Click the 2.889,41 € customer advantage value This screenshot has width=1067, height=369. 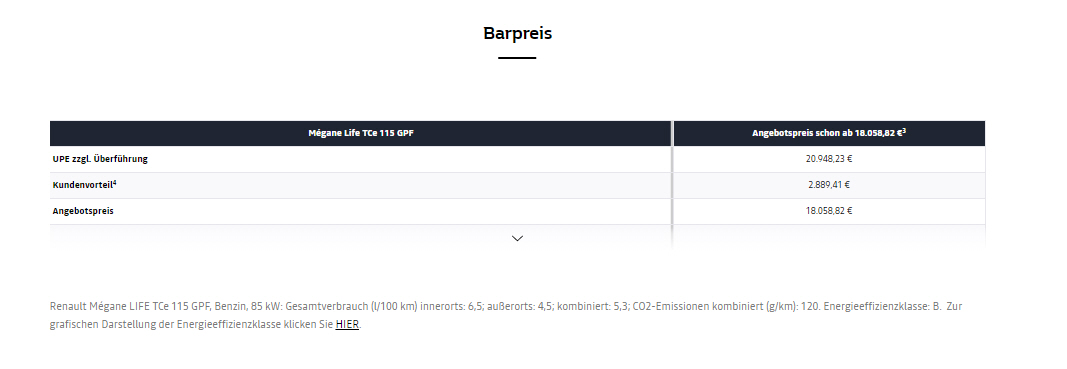point(829,185)
